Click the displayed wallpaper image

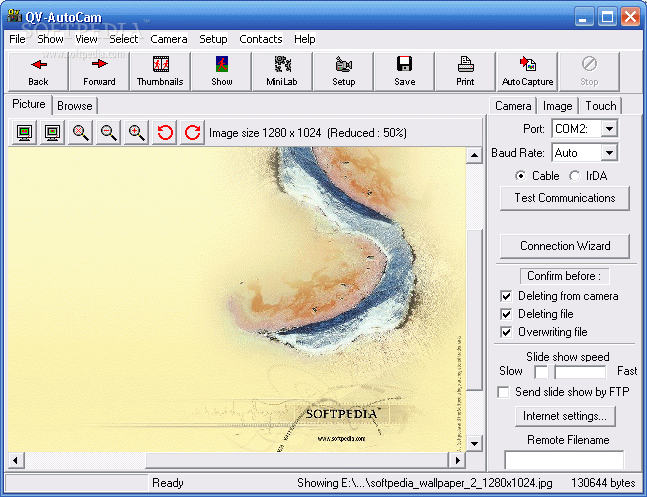pos(237,299)
